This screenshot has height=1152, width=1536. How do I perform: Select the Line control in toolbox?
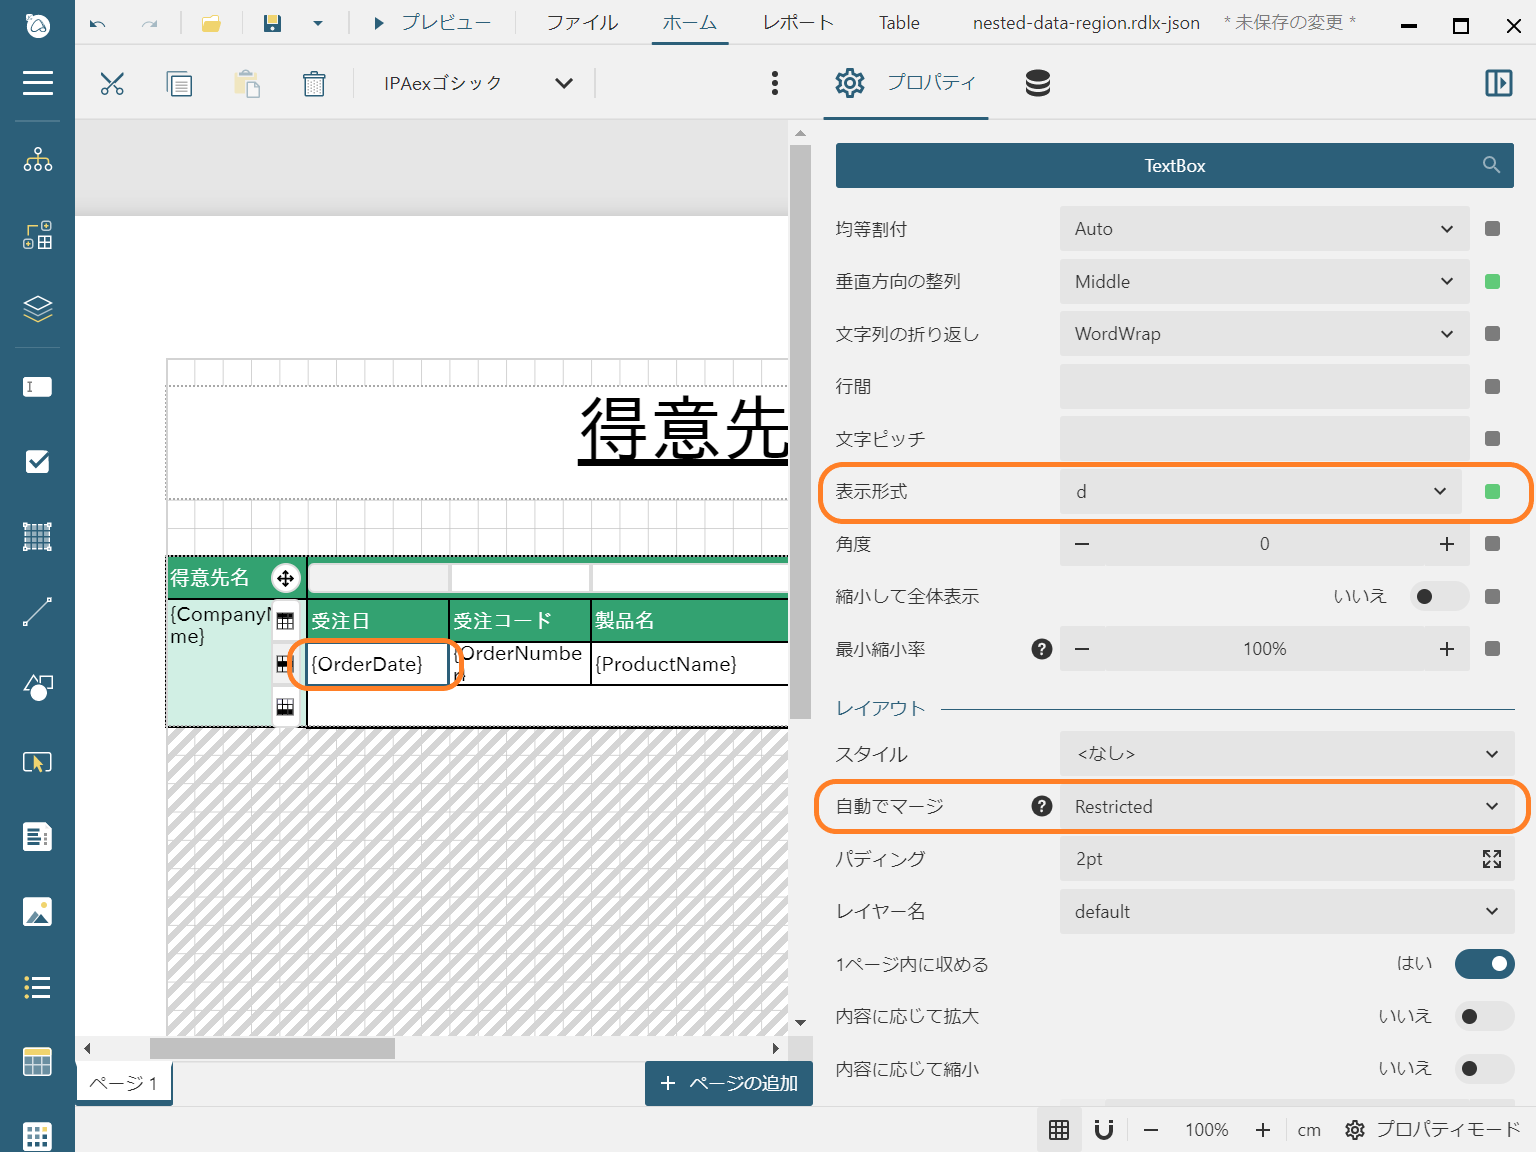pos(37,611)
